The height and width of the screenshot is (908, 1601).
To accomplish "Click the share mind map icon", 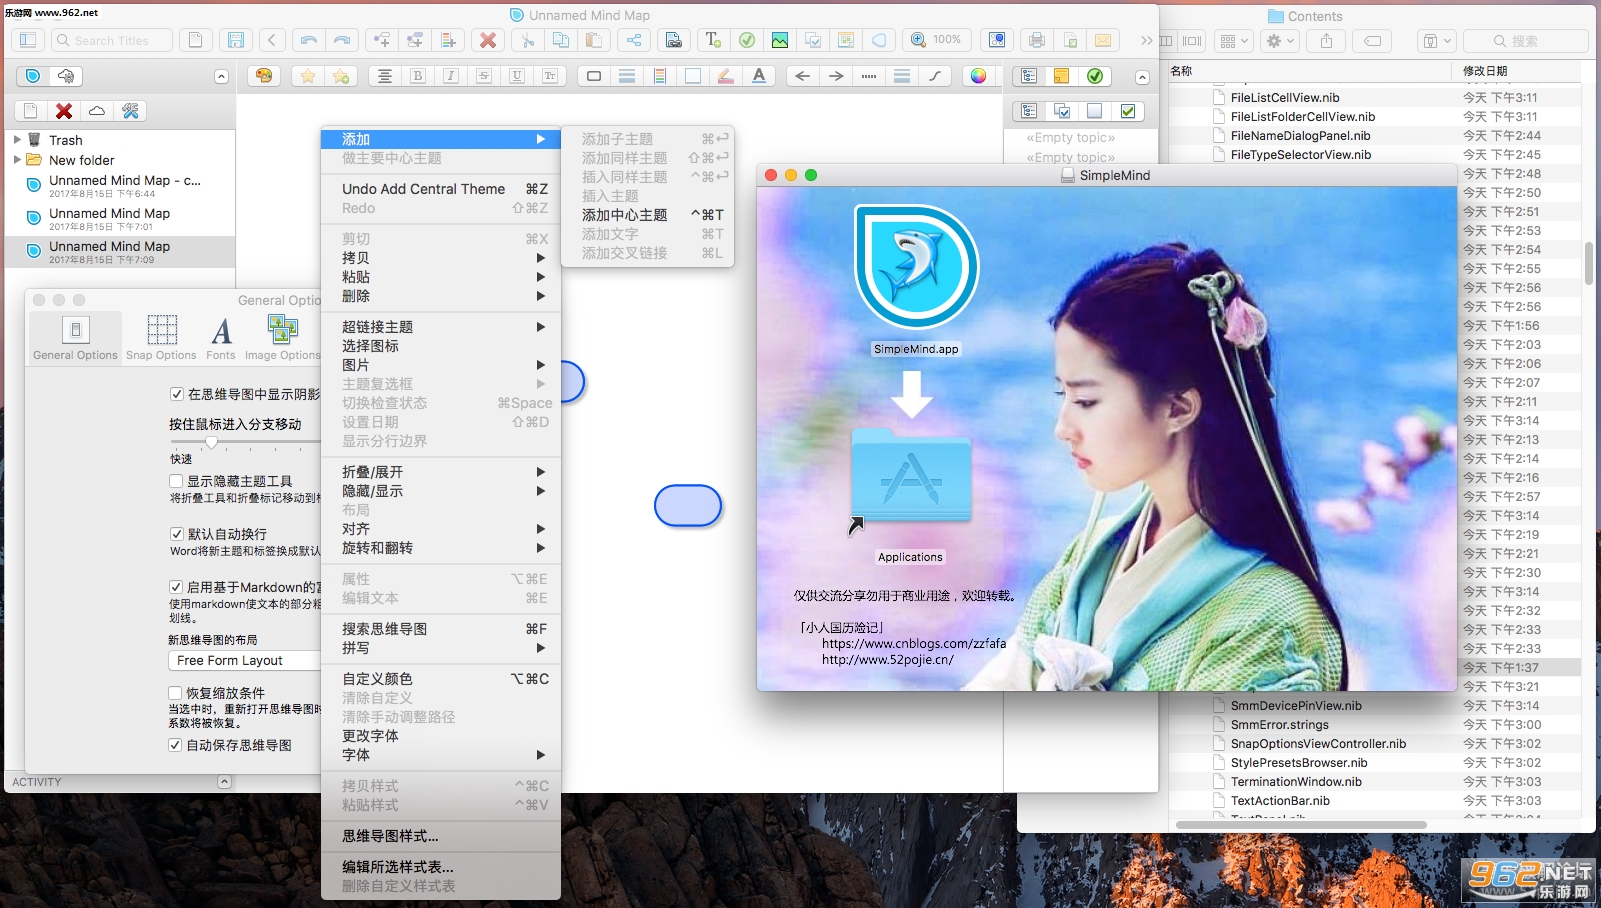I will point(634,40).
